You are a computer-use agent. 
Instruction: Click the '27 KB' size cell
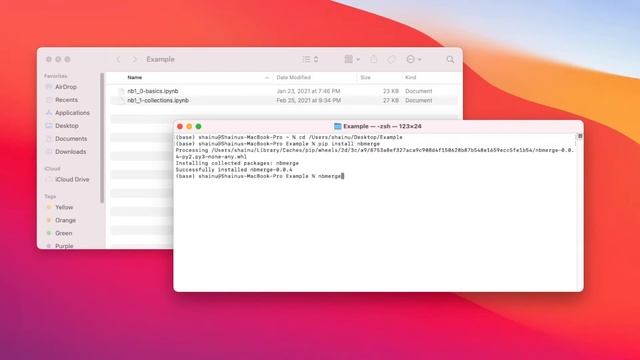click(x=391, y=100)
